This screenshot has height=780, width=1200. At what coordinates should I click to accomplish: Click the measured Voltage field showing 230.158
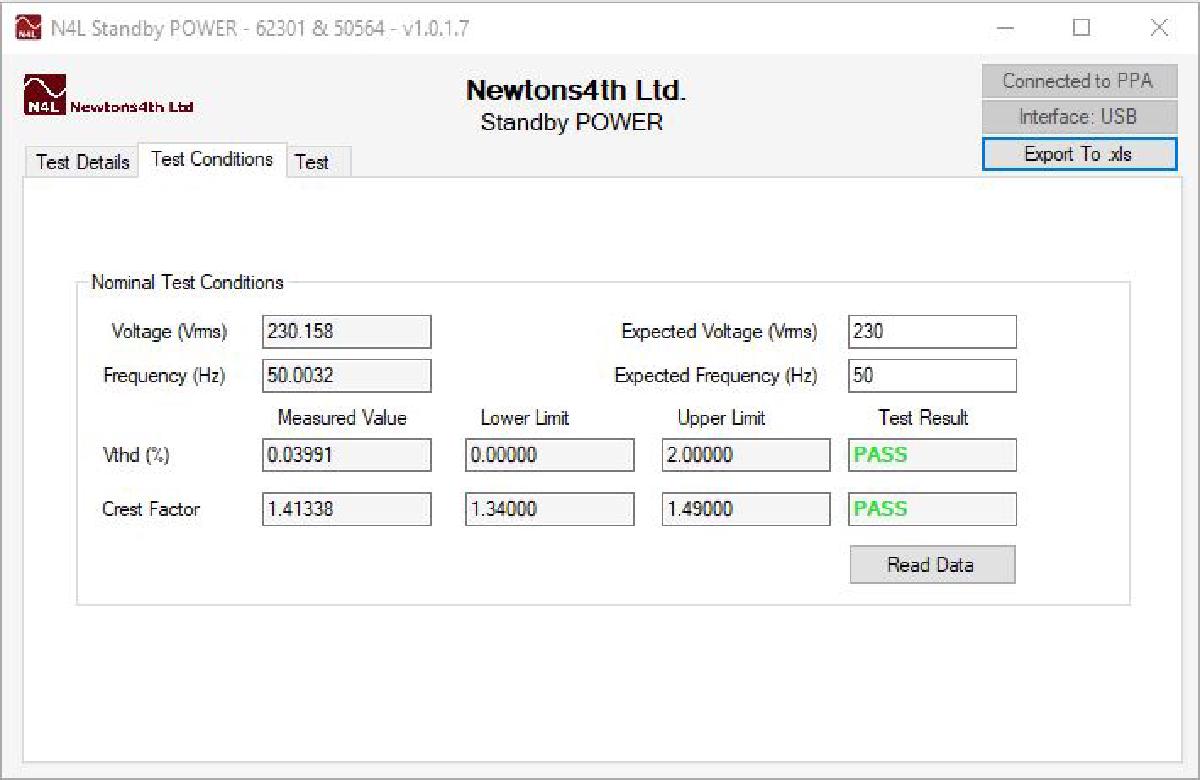click(x=345, y=331)
